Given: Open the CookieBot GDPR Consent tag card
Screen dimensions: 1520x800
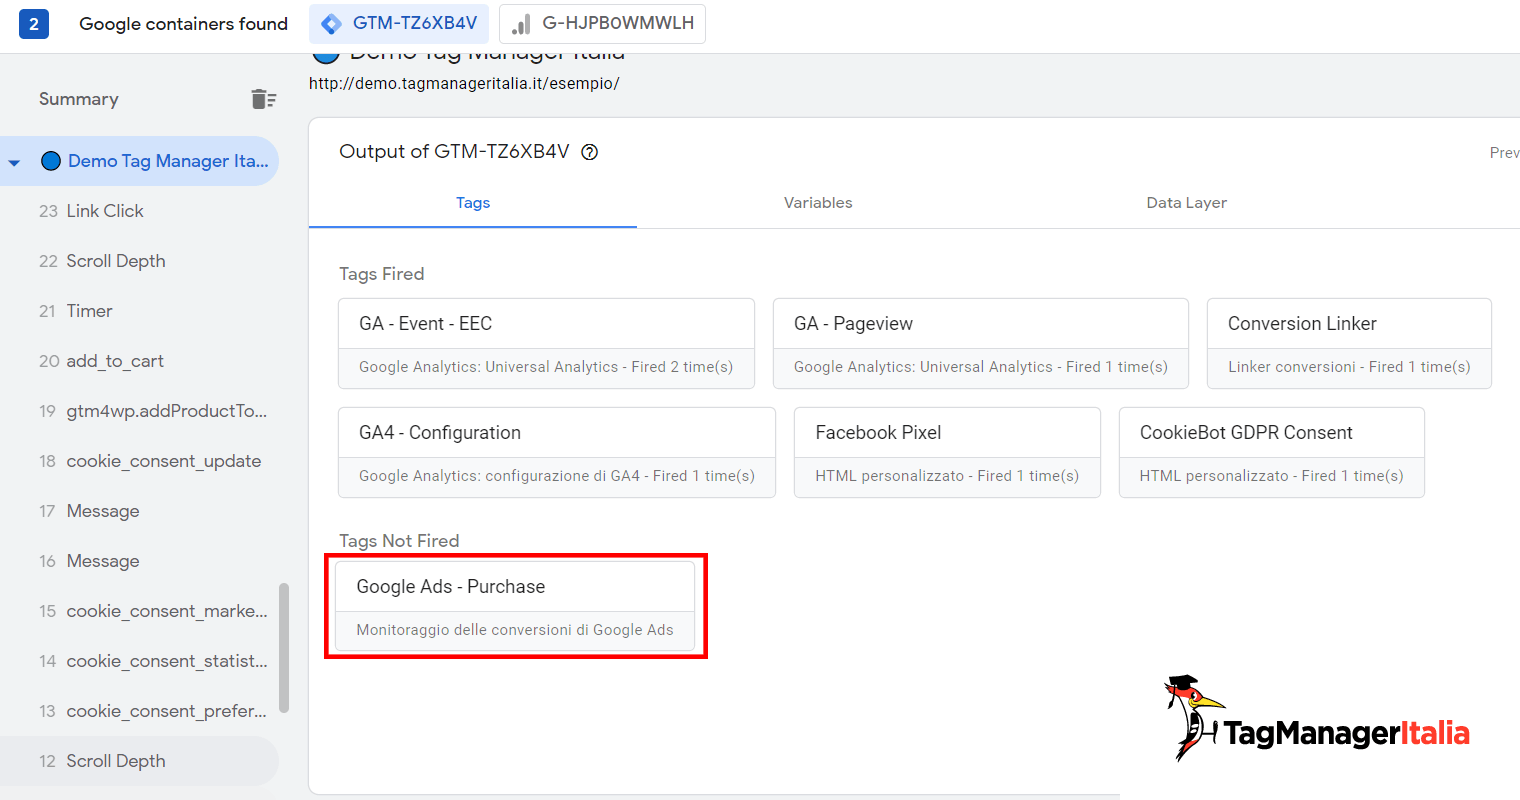Looking at the screenshot, I should (1271, 452).
